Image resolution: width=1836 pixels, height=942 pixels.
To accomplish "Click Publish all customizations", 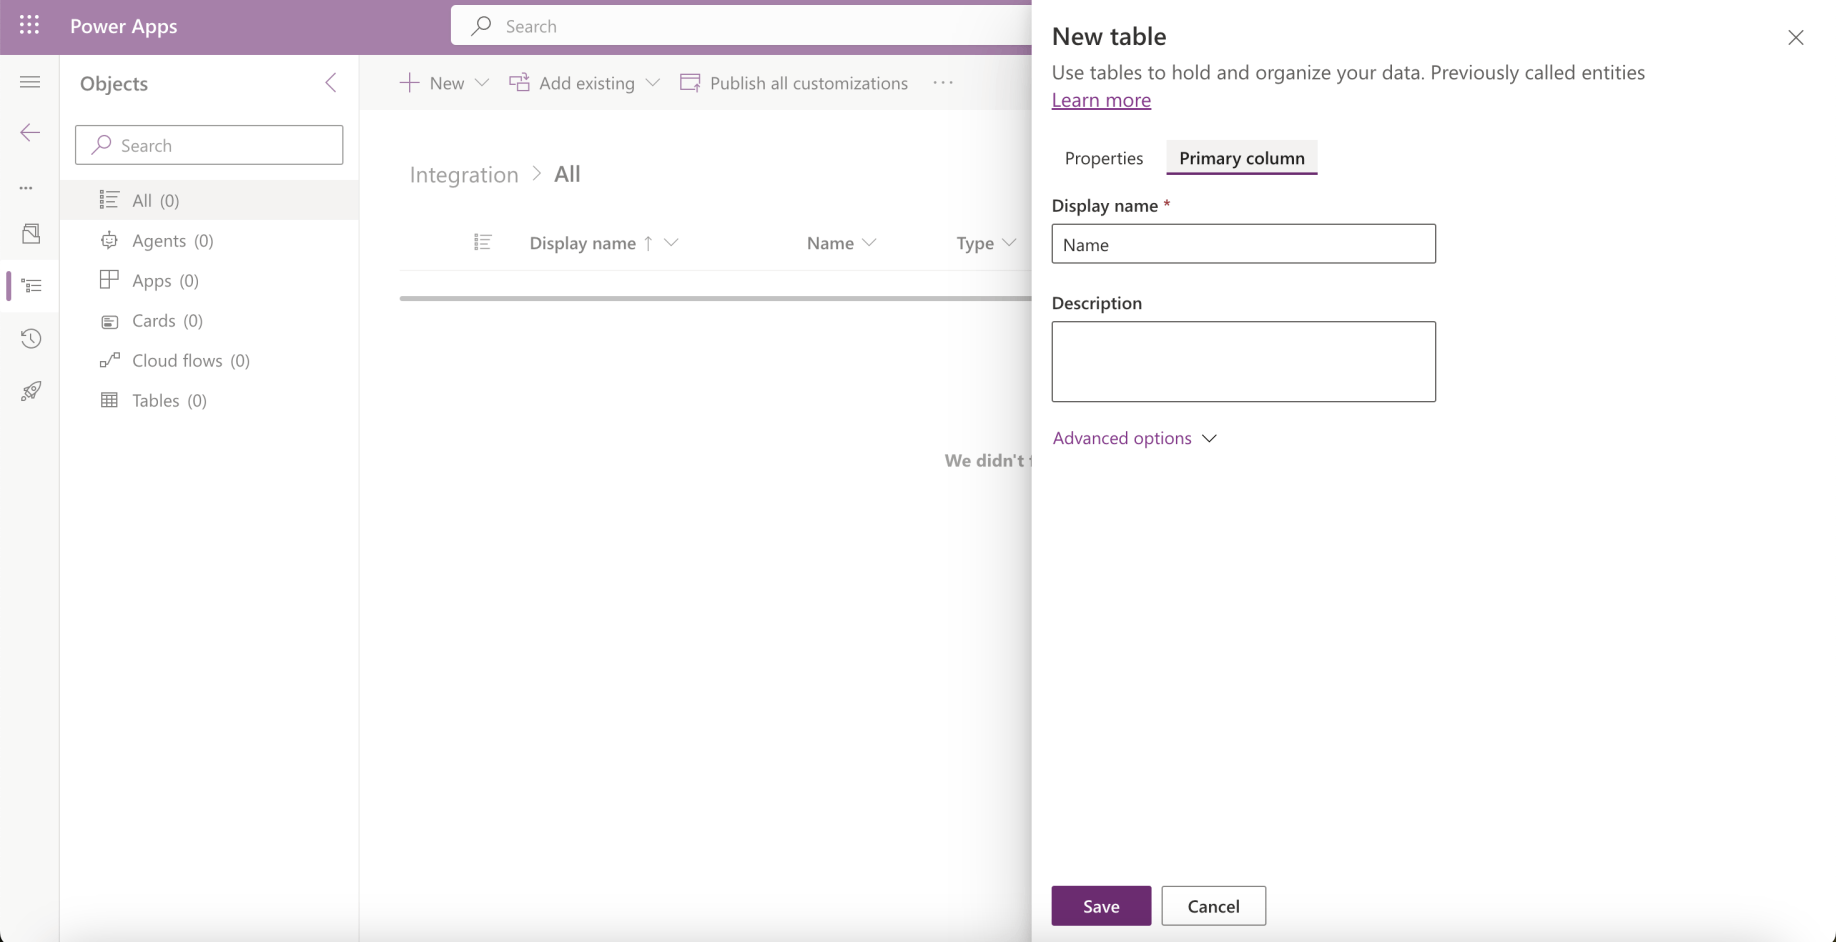I will (x=794, y=83).
